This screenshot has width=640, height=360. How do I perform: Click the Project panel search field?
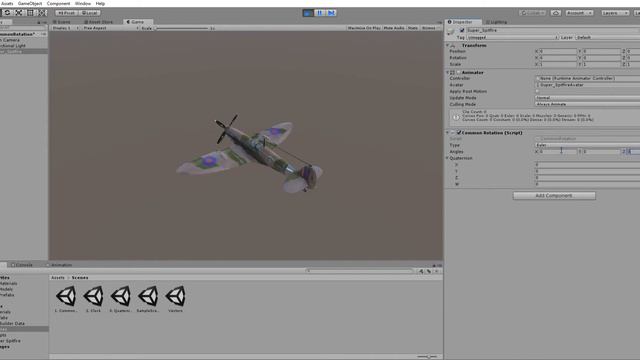click(360, 271)
